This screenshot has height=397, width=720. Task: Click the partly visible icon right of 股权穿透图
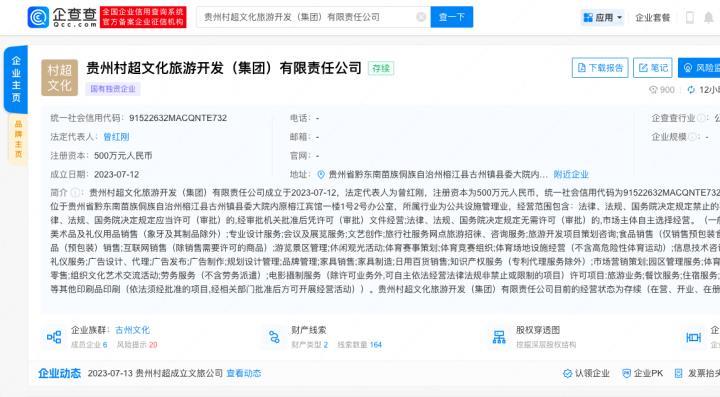pyautogui.click(x=693, y=337)
